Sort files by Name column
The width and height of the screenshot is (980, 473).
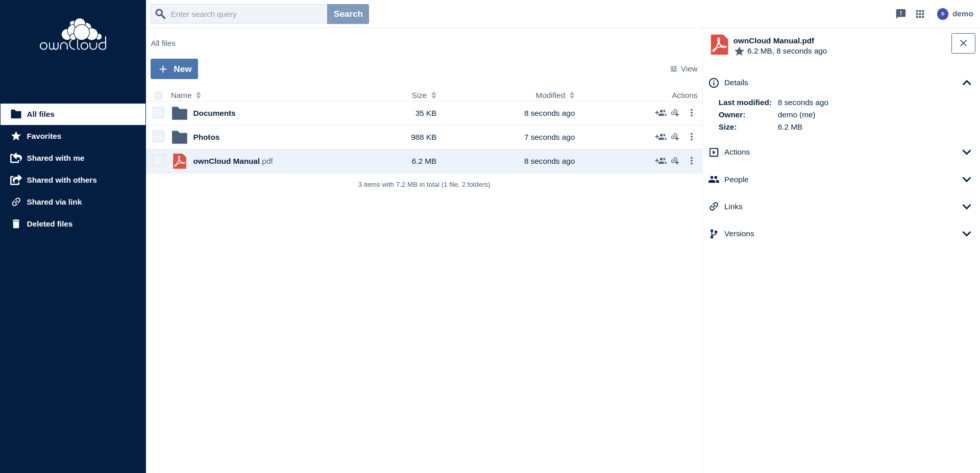(186, 95)
